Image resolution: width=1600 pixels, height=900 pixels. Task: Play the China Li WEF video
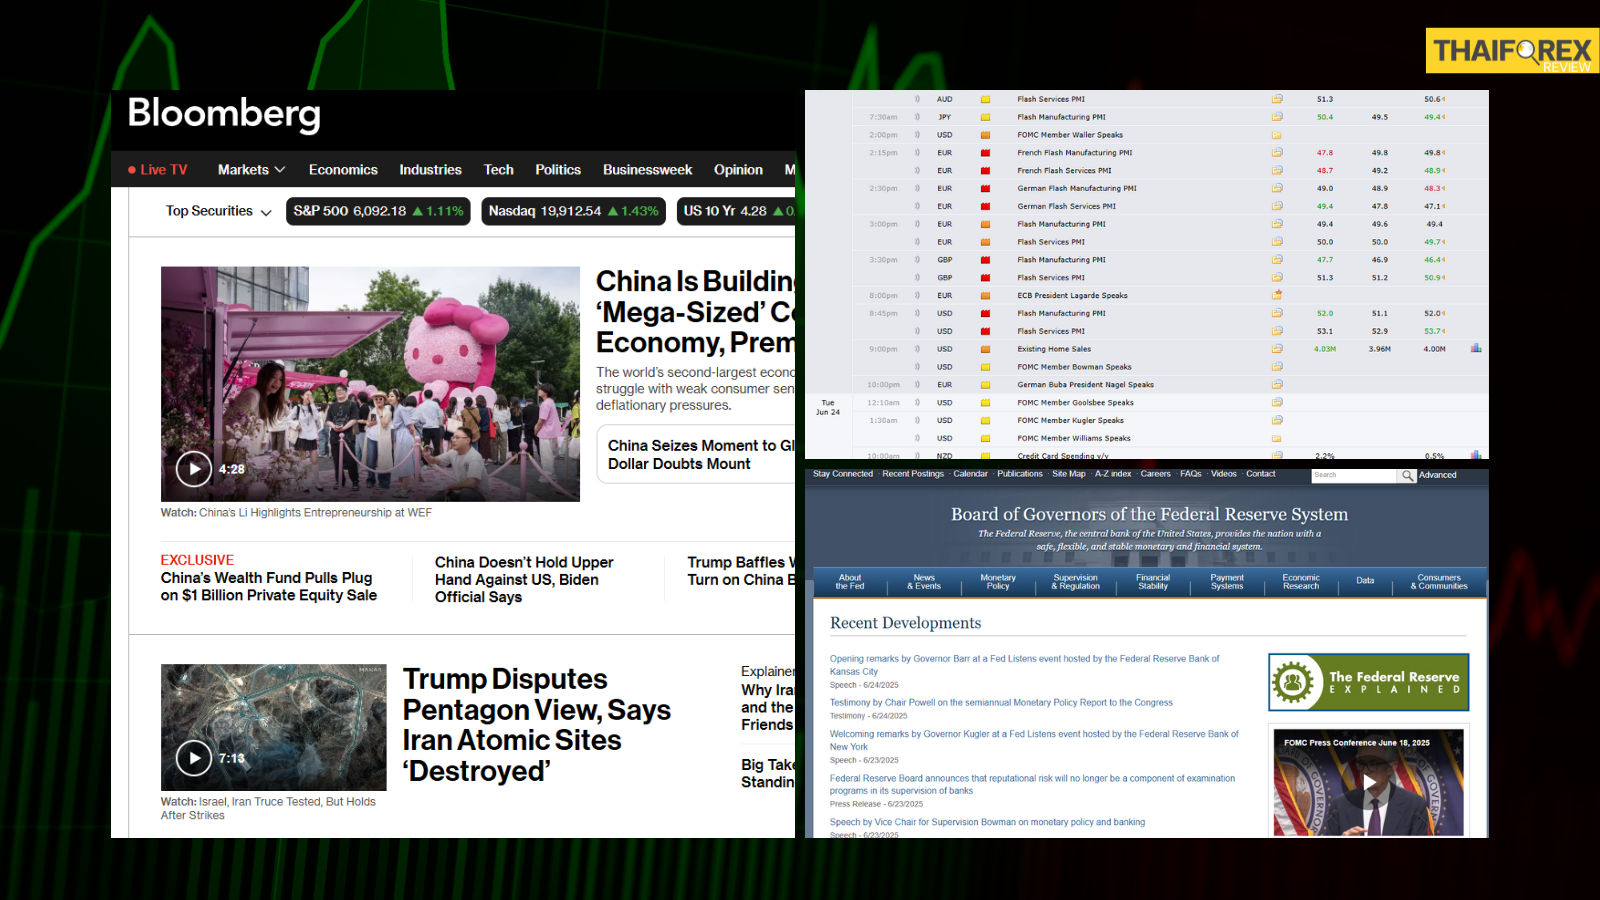(x=194, y=468)
